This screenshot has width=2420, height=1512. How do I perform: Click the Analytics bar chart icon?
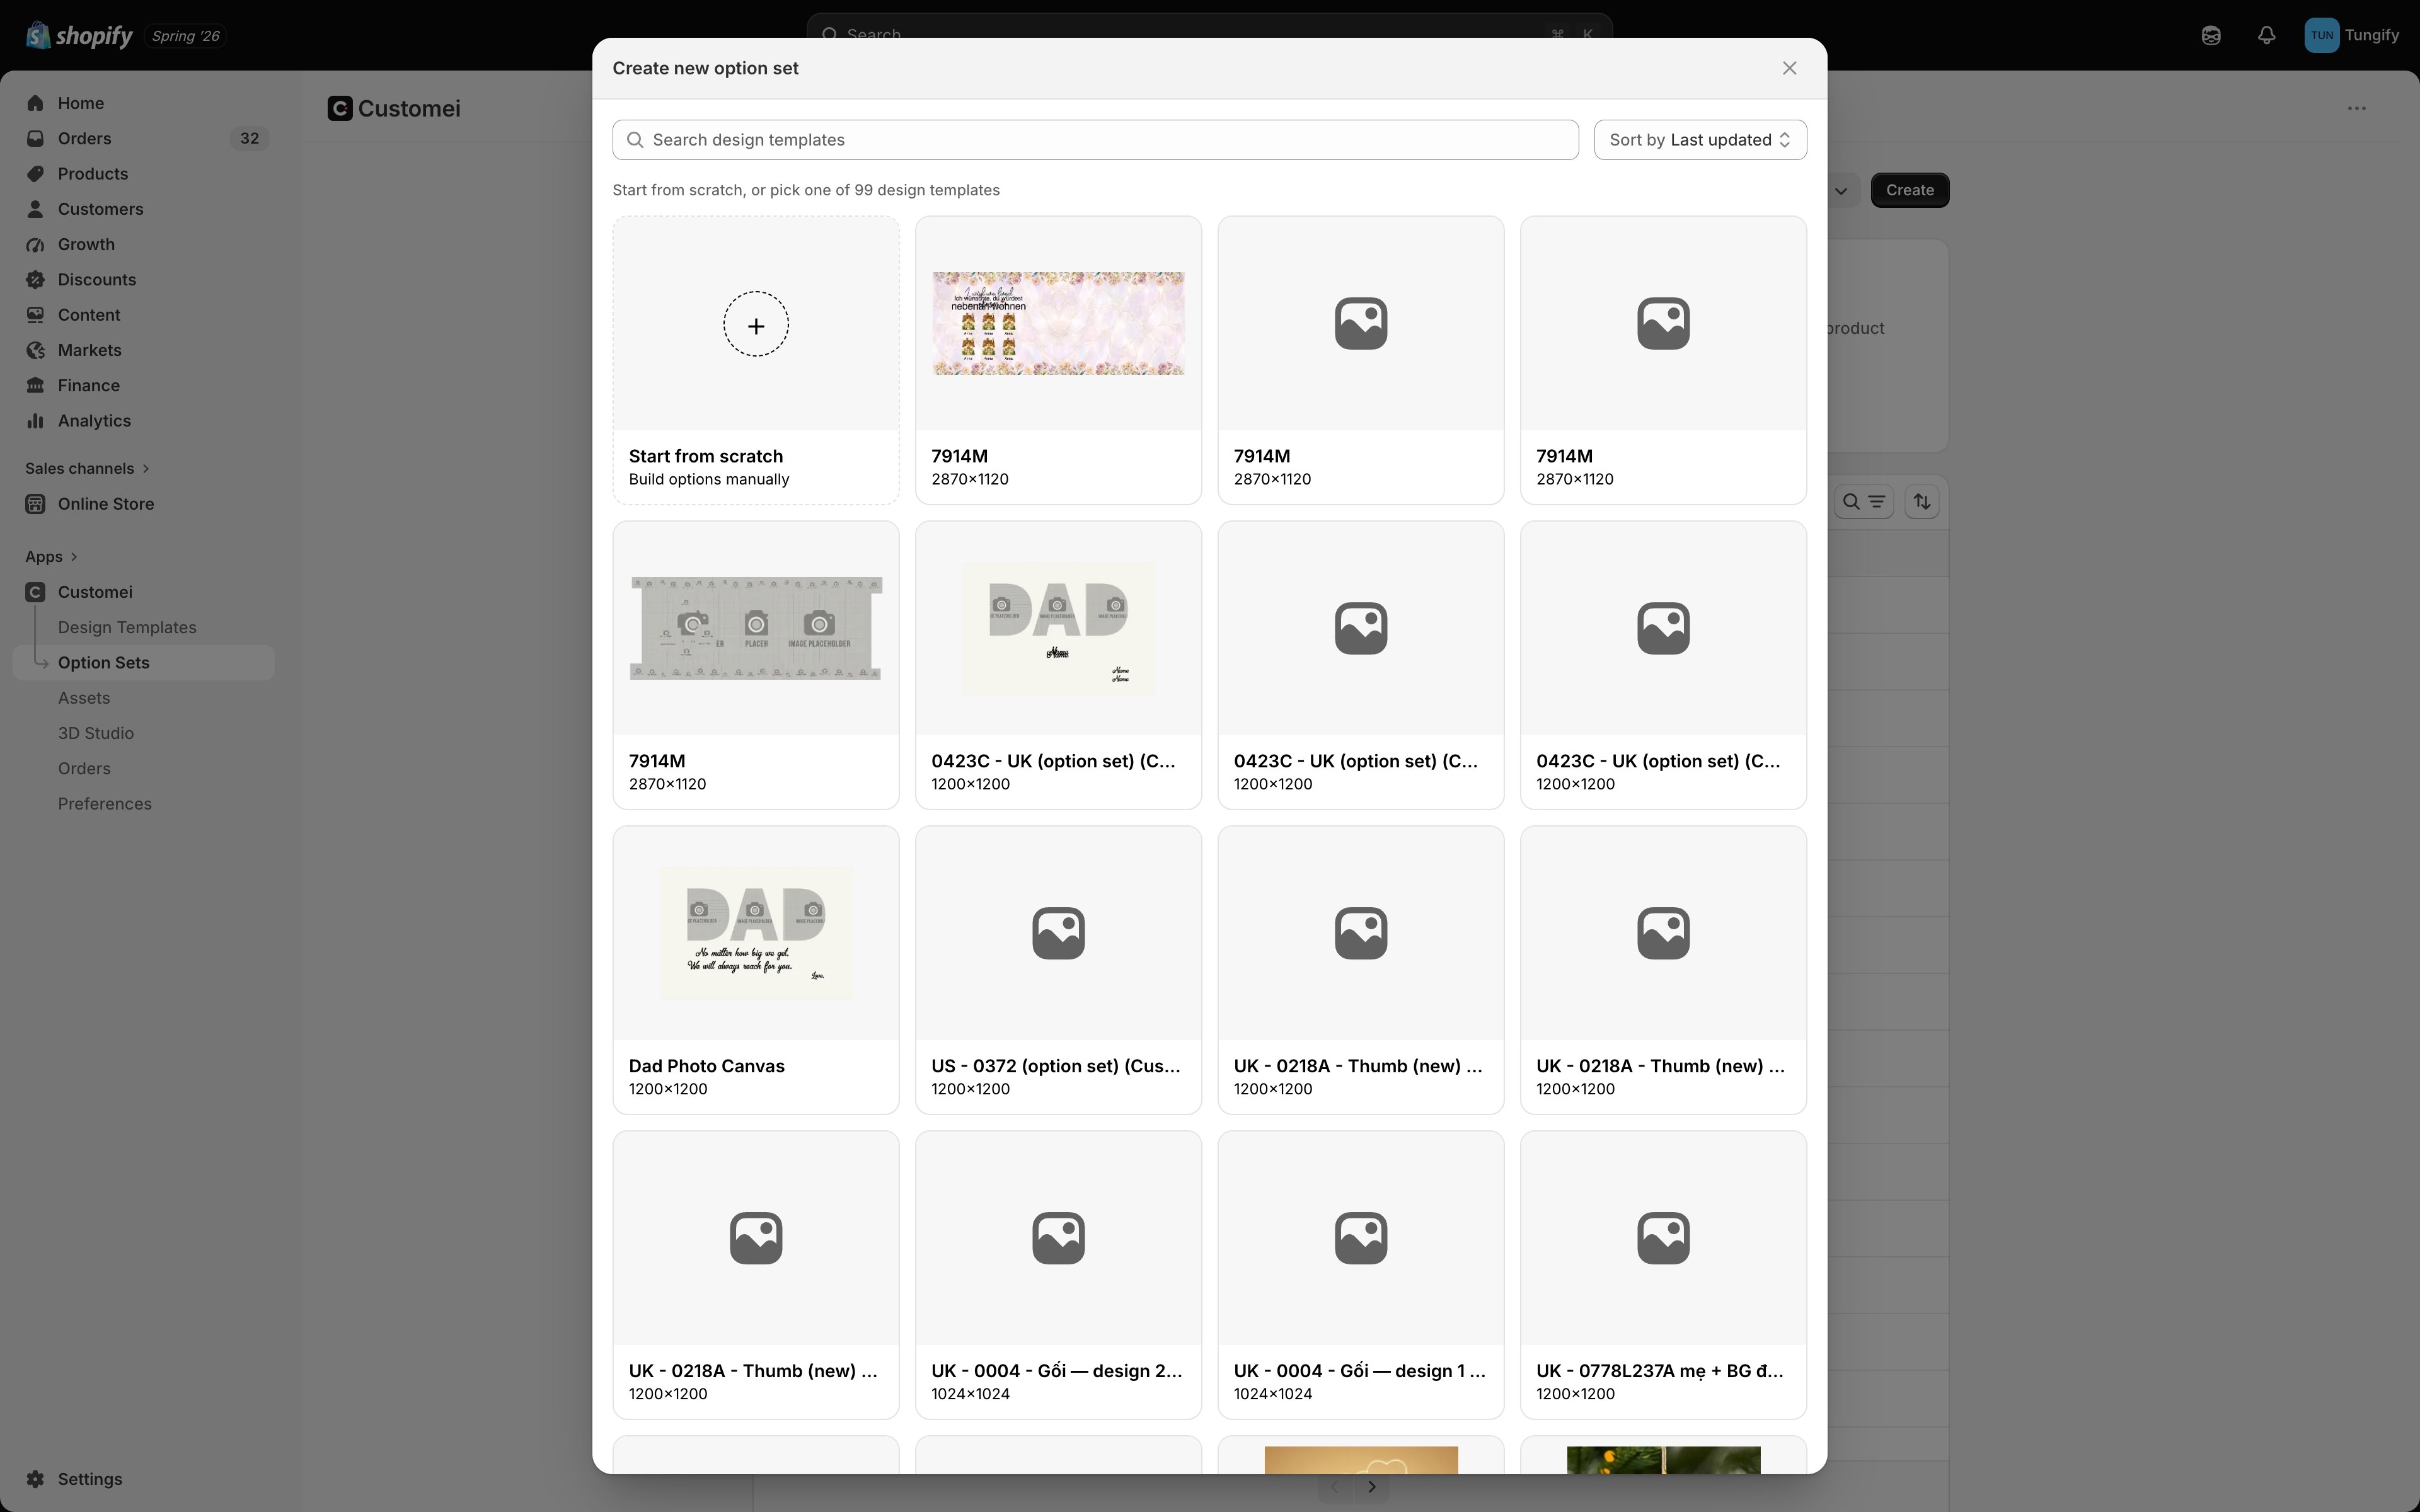pyautogui.click(x=36, y=421)
